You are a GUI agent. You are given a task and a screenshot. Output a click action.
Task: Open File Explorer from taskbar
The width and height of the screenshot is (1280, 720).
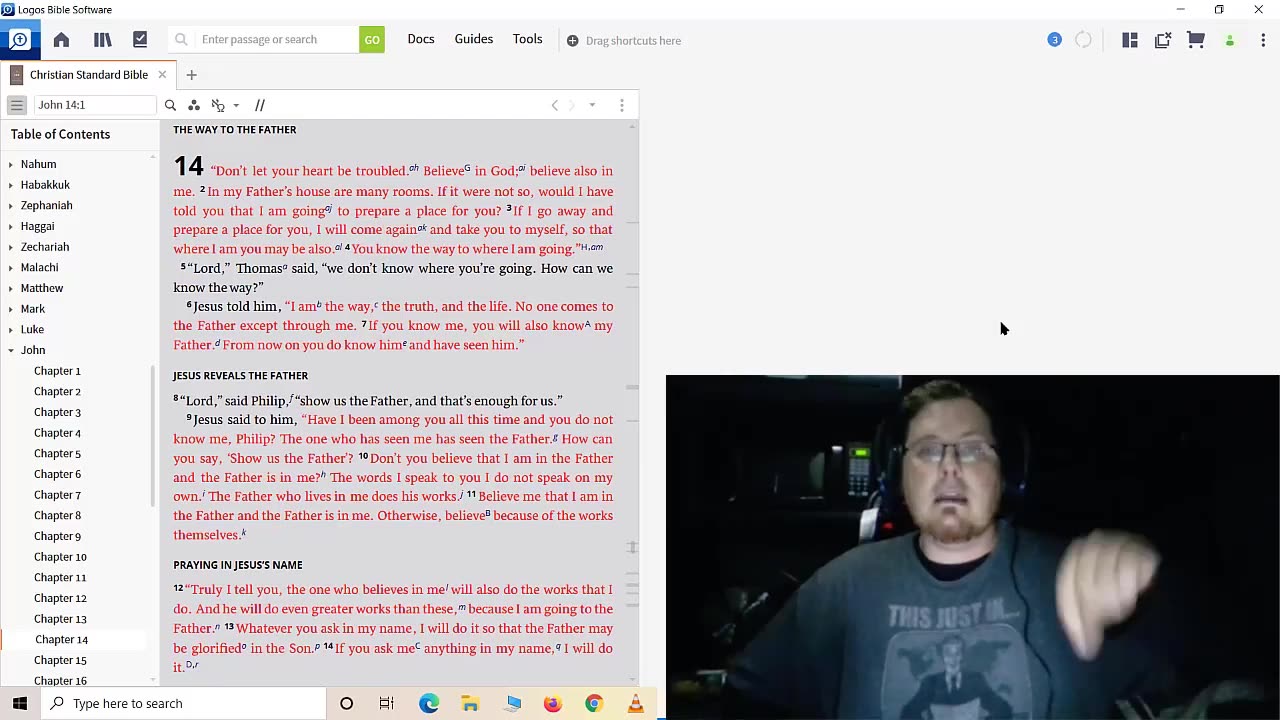[x=470, y=704]
